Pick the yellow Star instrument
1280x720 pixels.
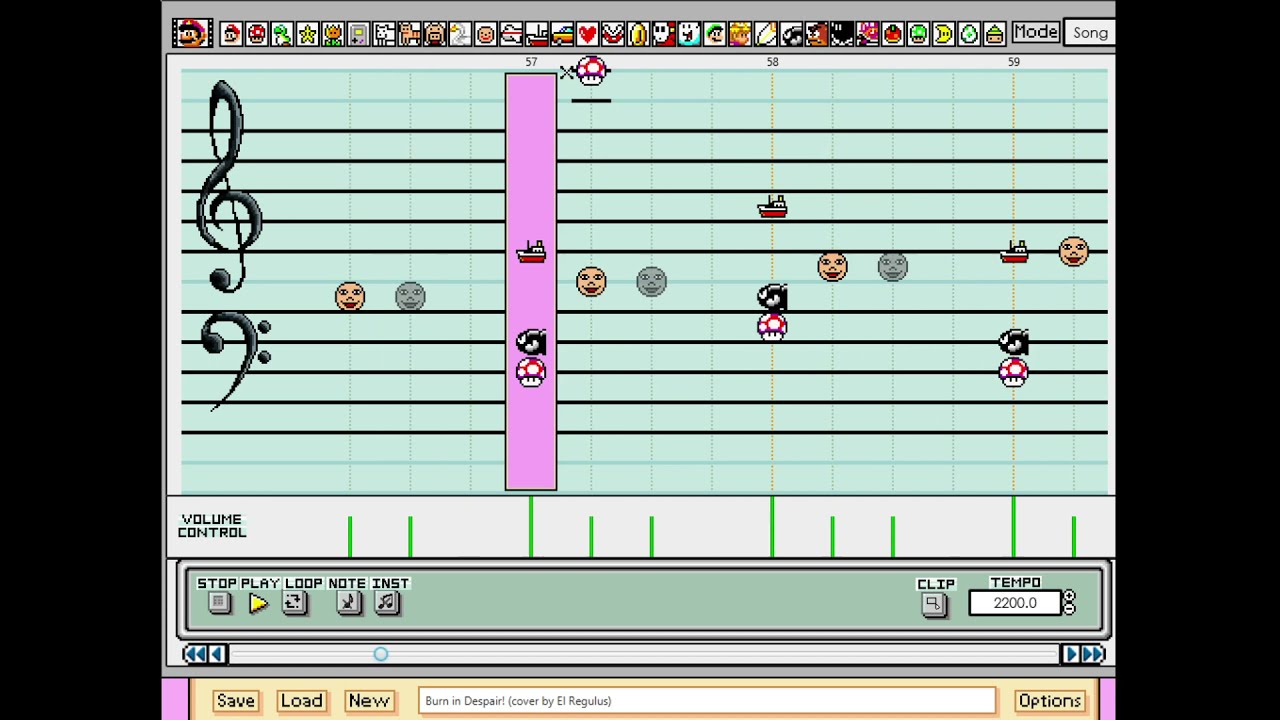pos(307,34)
